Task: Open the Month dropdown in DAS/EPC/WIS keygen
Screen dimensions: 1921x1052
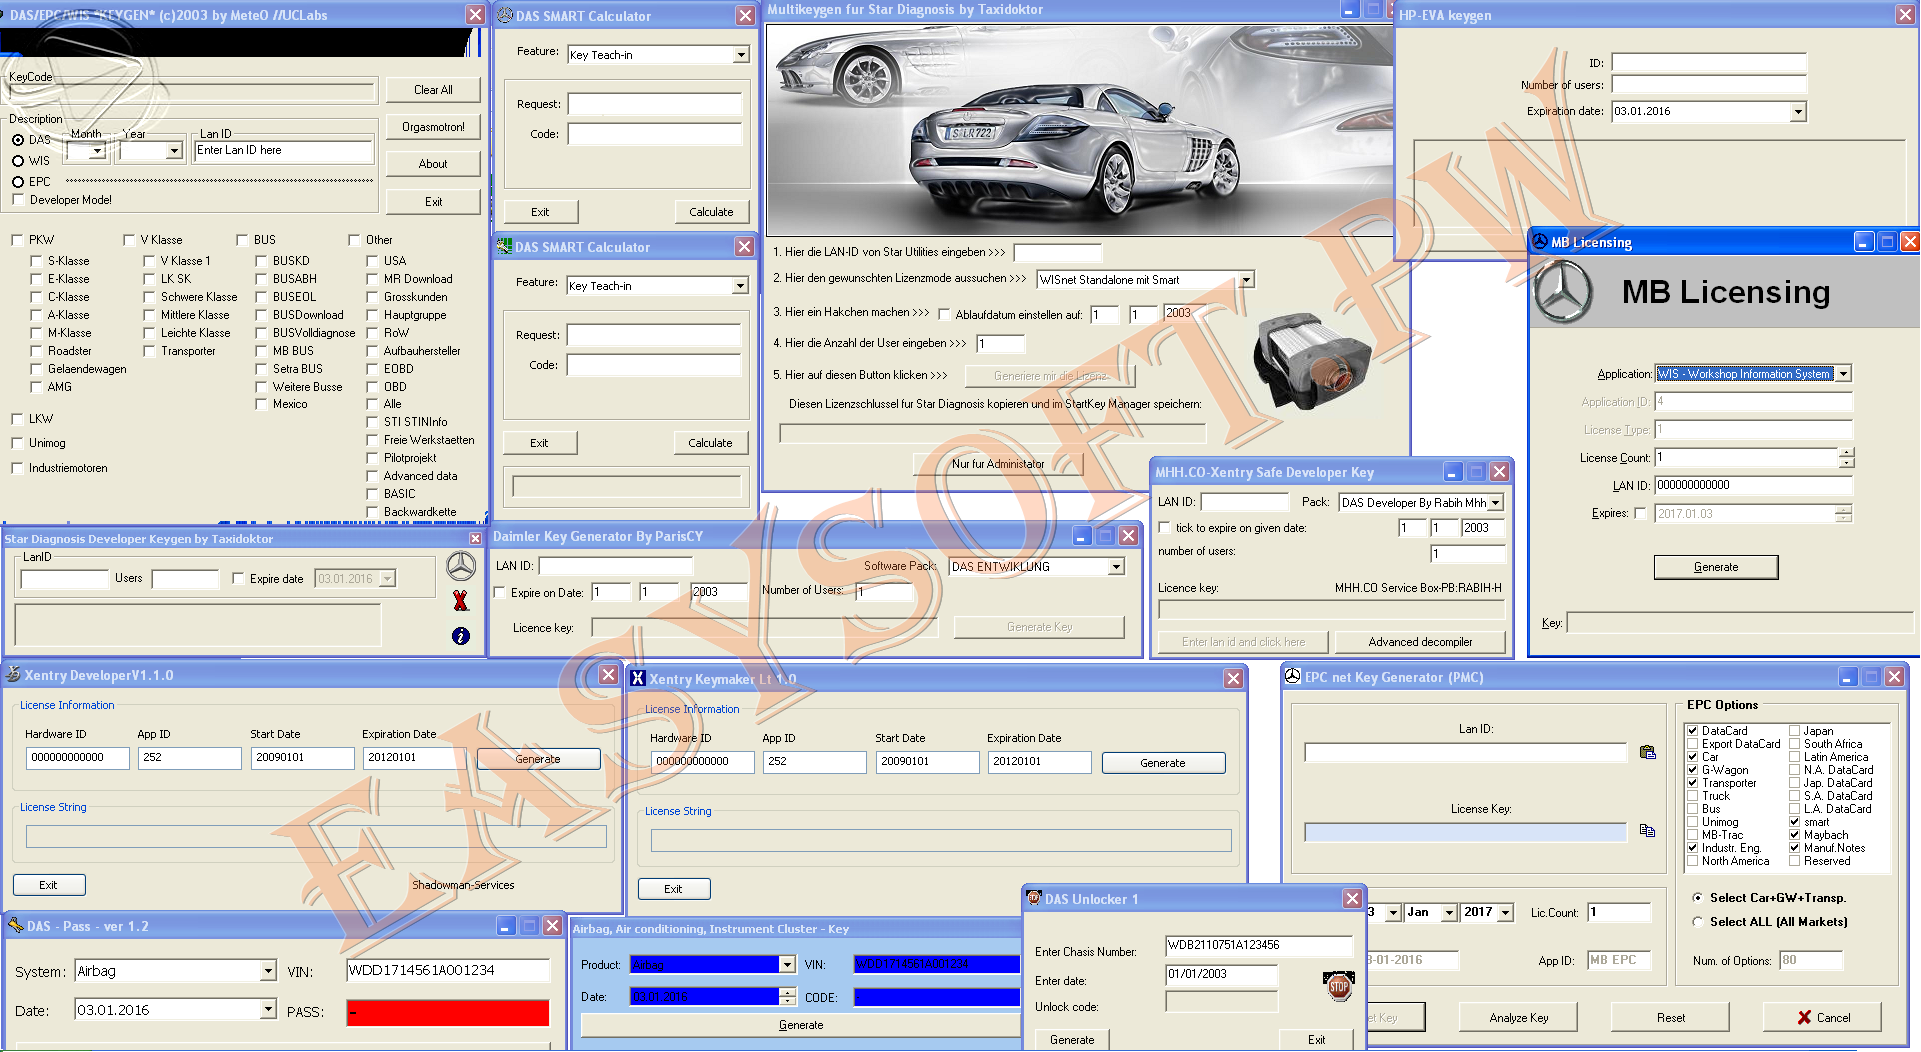Action: [98, 151]
